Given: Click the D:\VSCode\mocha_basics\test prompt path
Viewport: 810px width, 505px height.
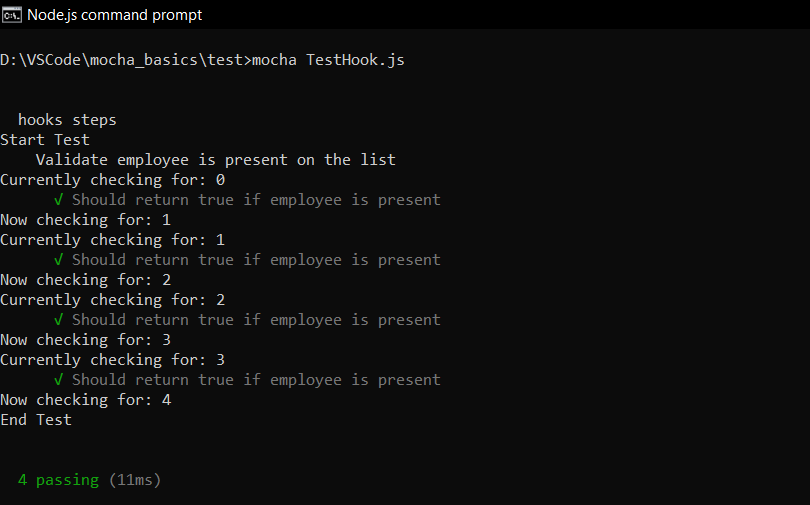Looking at the screenshot, I should tap(121, 60).
